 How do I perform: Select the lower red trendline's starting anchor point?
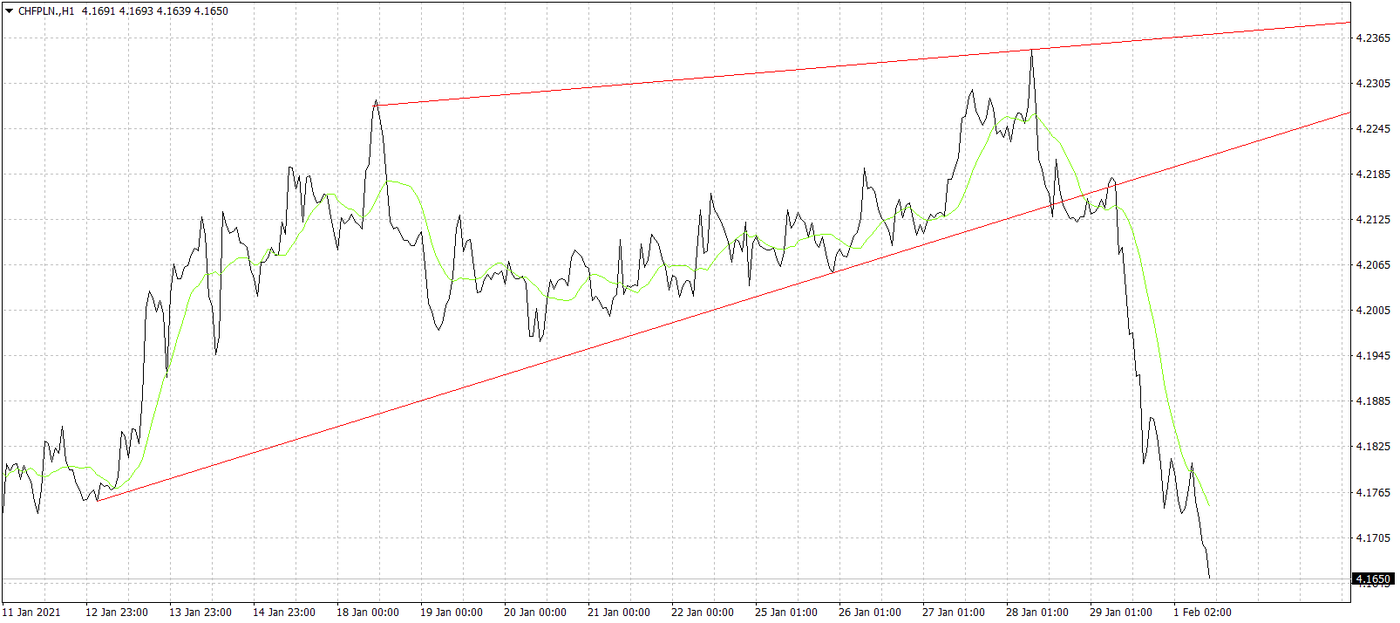tap(97, 499)
